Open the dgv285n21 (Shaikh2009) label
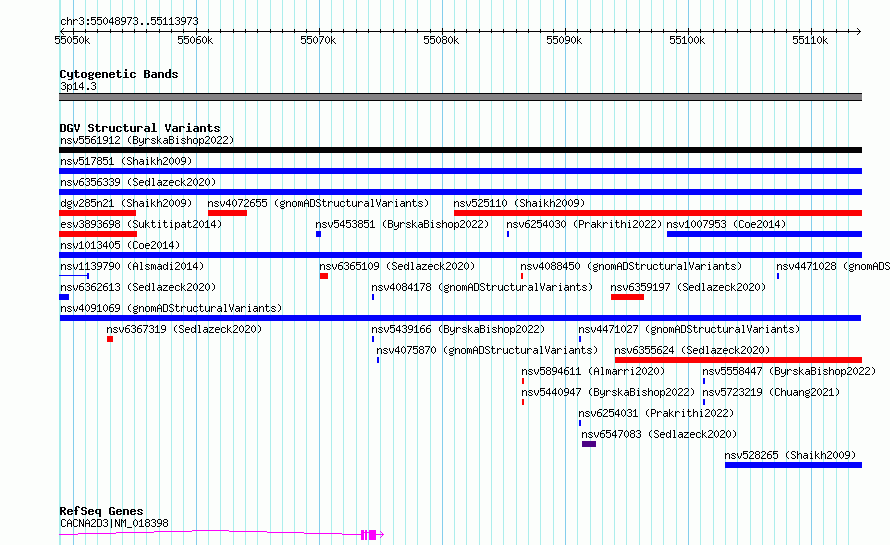Viewport: 890px width, 545px height. tap(126, 203)
